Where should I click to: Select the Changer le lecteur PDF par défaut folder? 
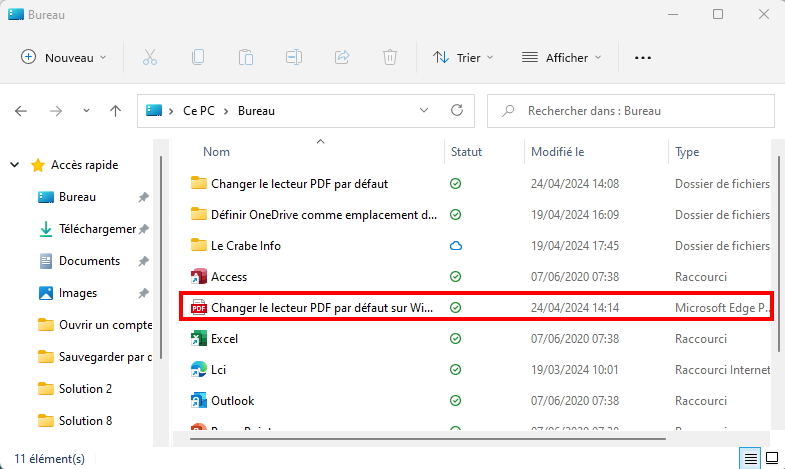[299, 184]
